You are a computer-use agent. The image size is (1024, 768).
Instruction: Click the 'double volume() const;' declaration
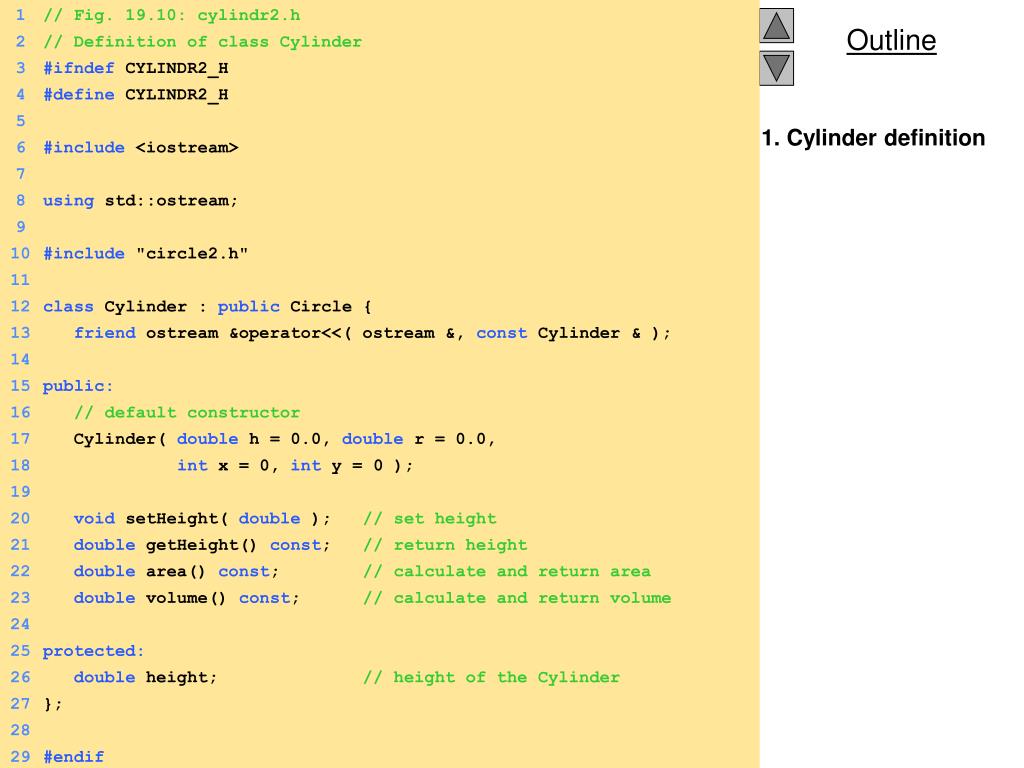[x=187, y=598]
